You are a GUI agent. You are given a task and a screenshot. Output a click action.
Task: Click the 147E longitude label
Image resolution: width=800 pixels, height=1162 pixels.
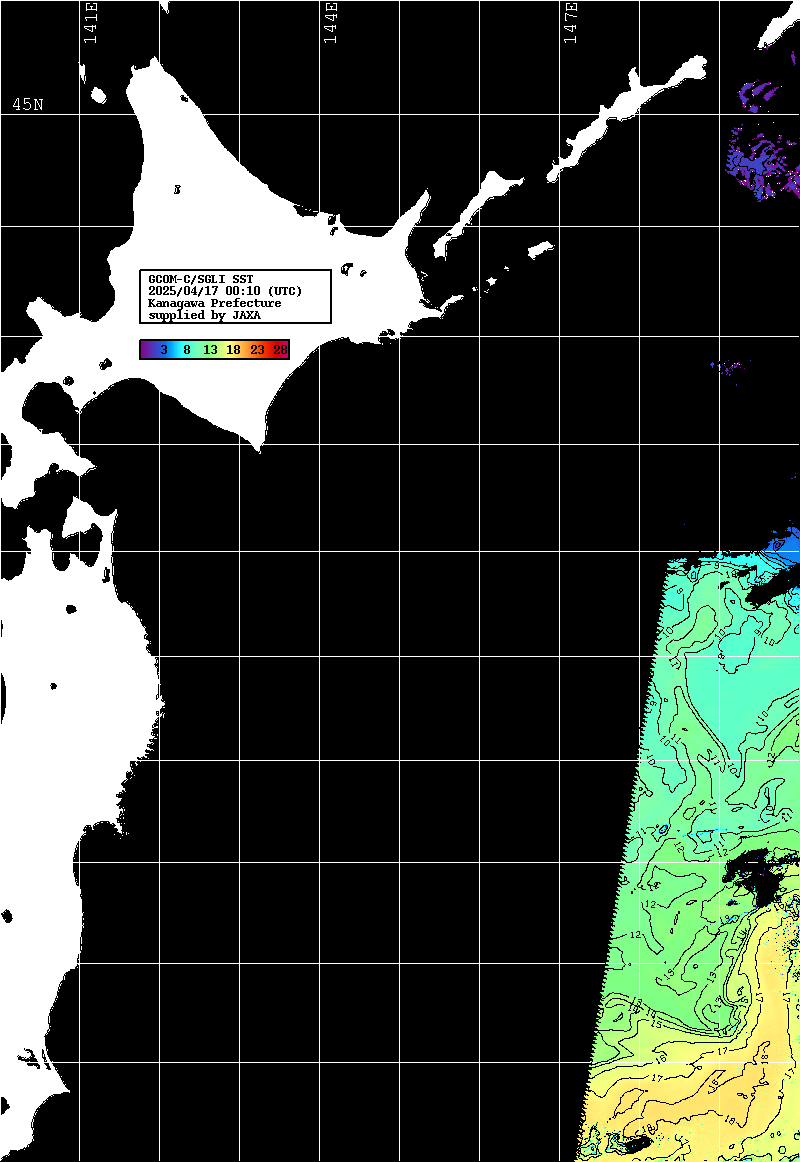pyautogui.click(x=570, y=23)
